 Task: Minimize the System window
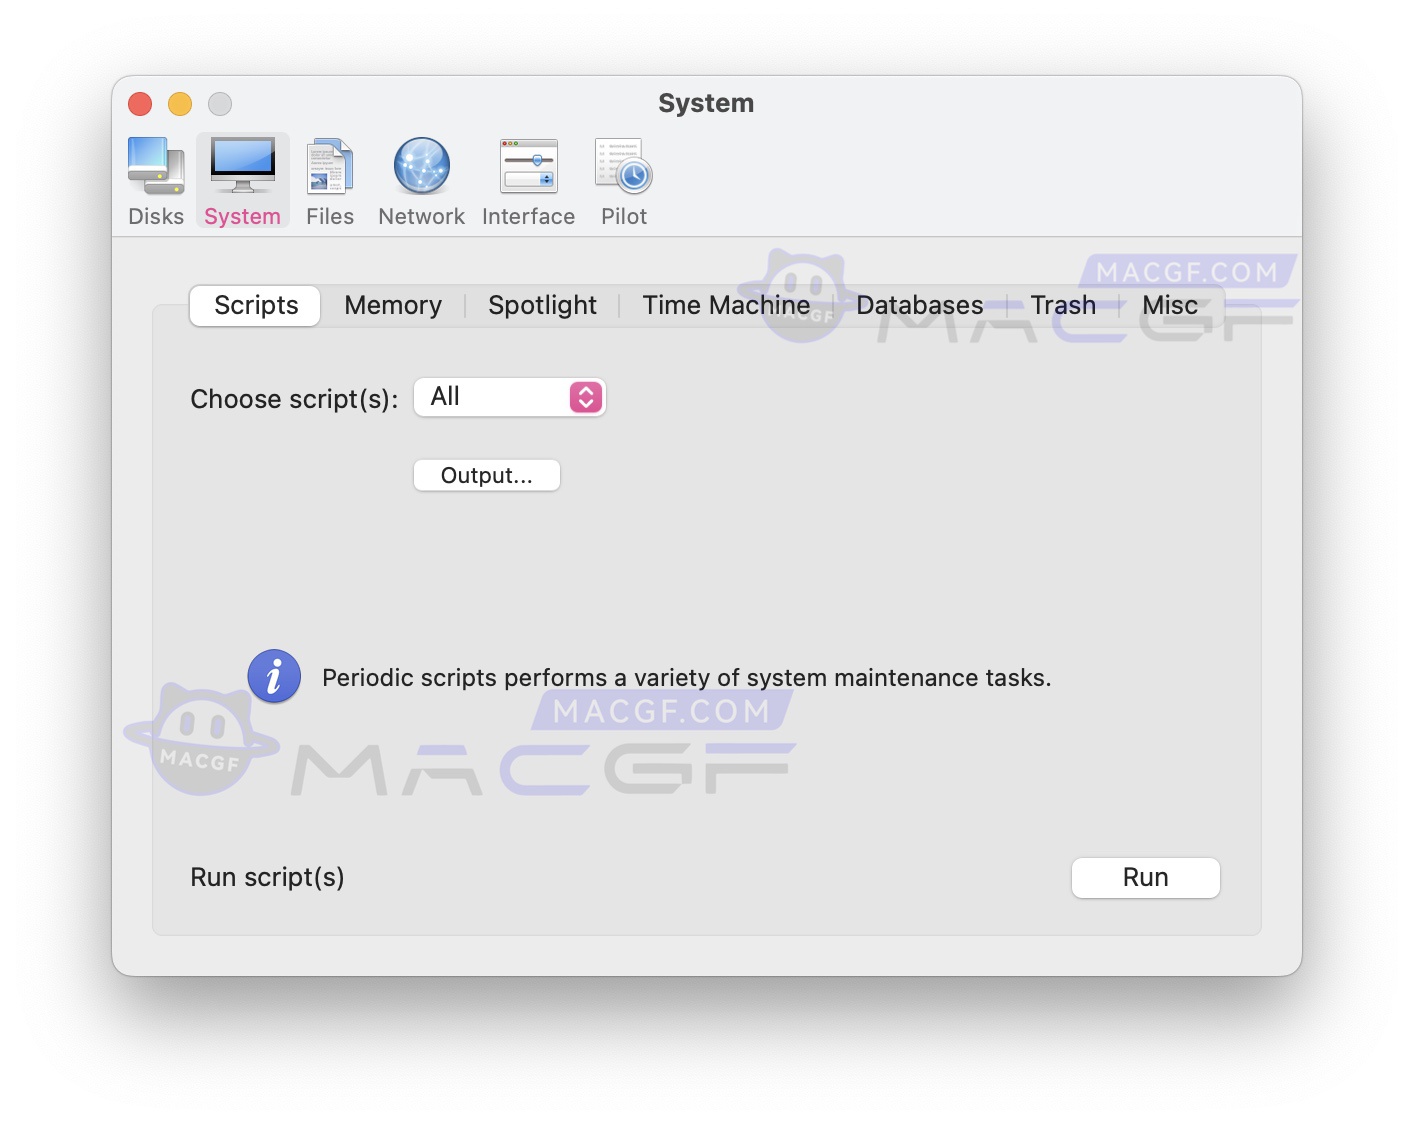click(x=180, y=103)
